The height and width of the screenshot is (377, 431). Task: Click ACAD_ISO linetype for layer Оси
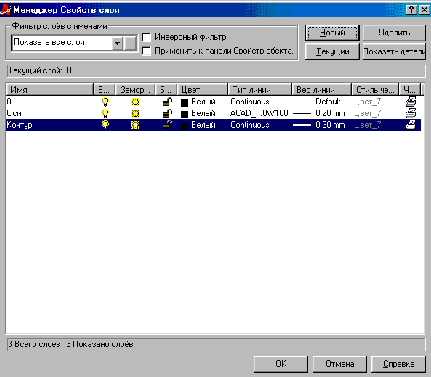259,113
